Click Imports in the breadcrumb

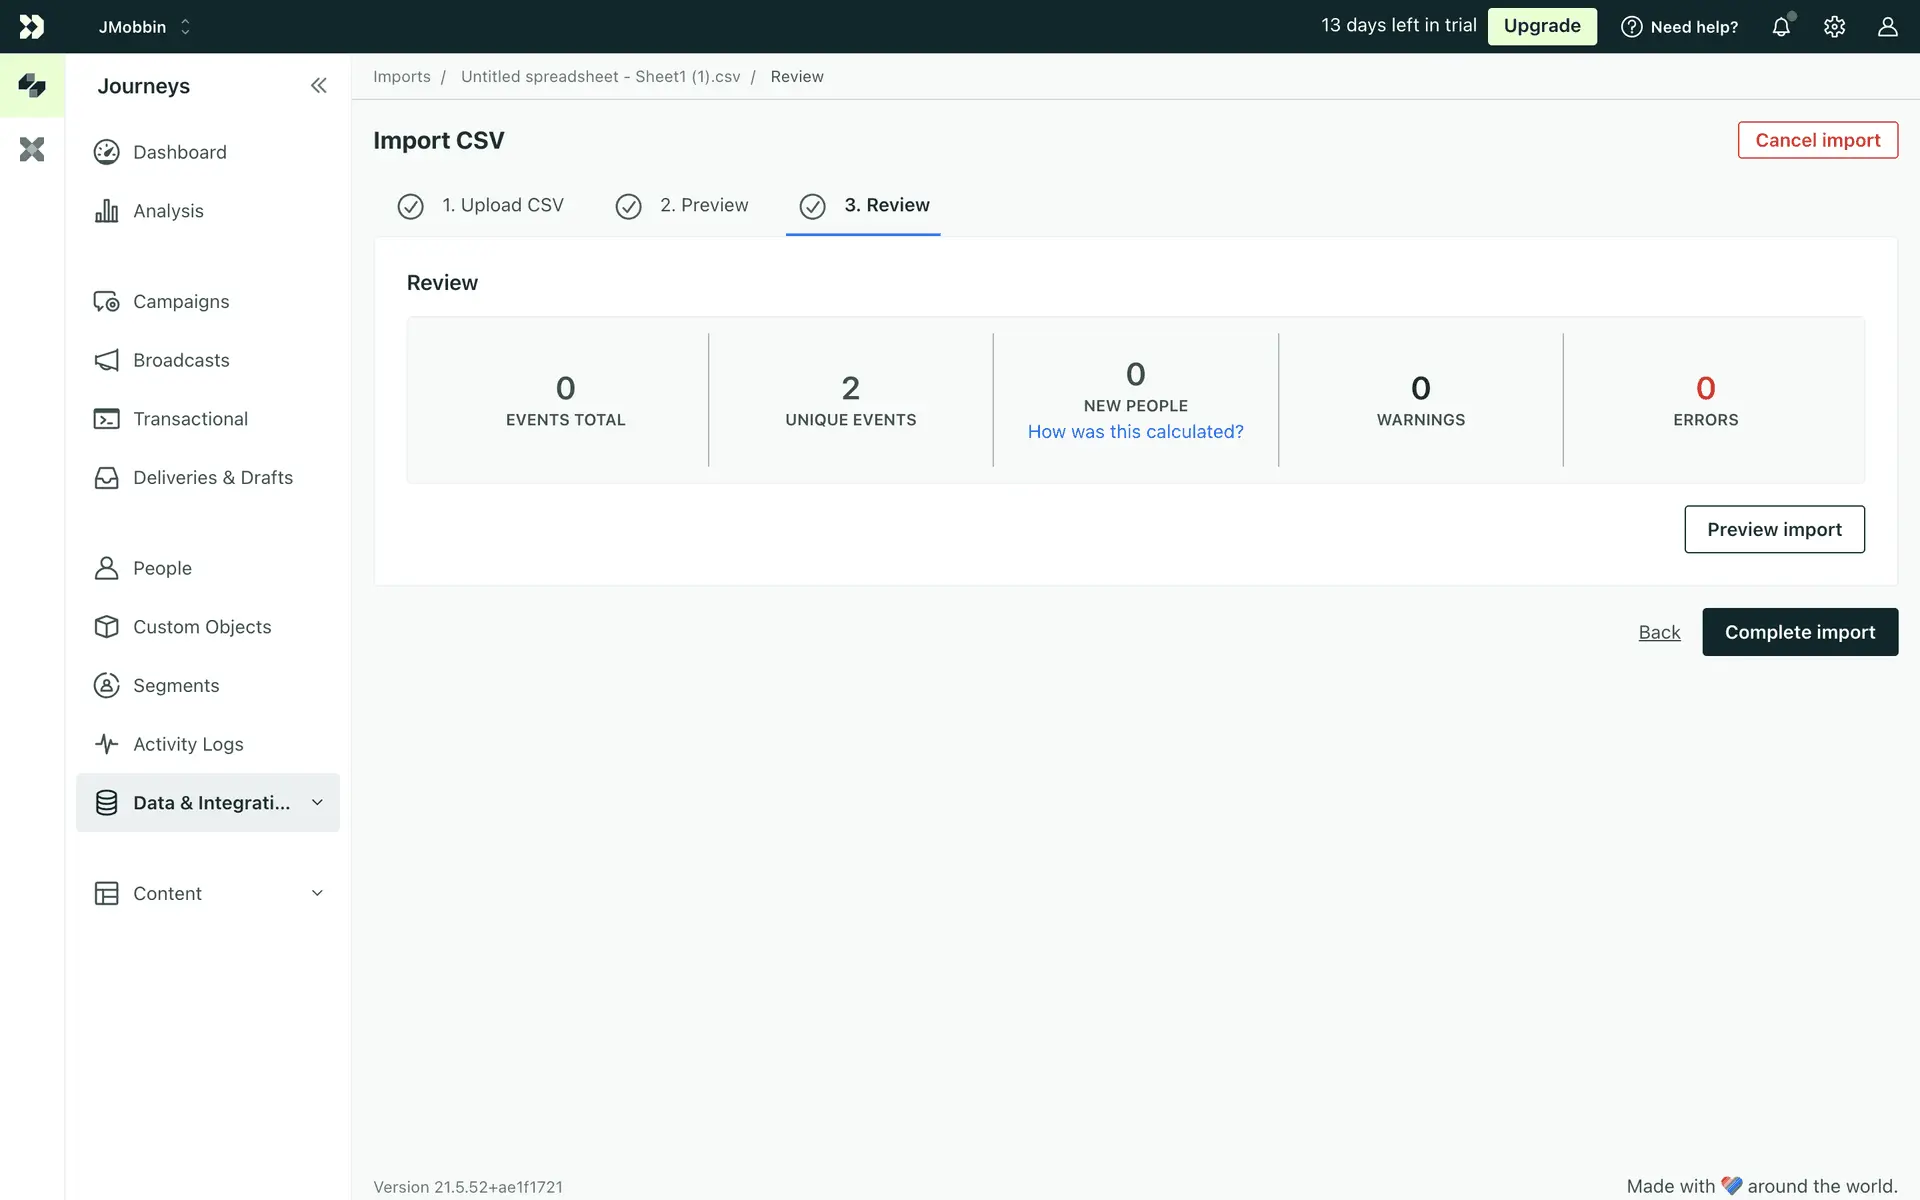click(x=402, y=77)
